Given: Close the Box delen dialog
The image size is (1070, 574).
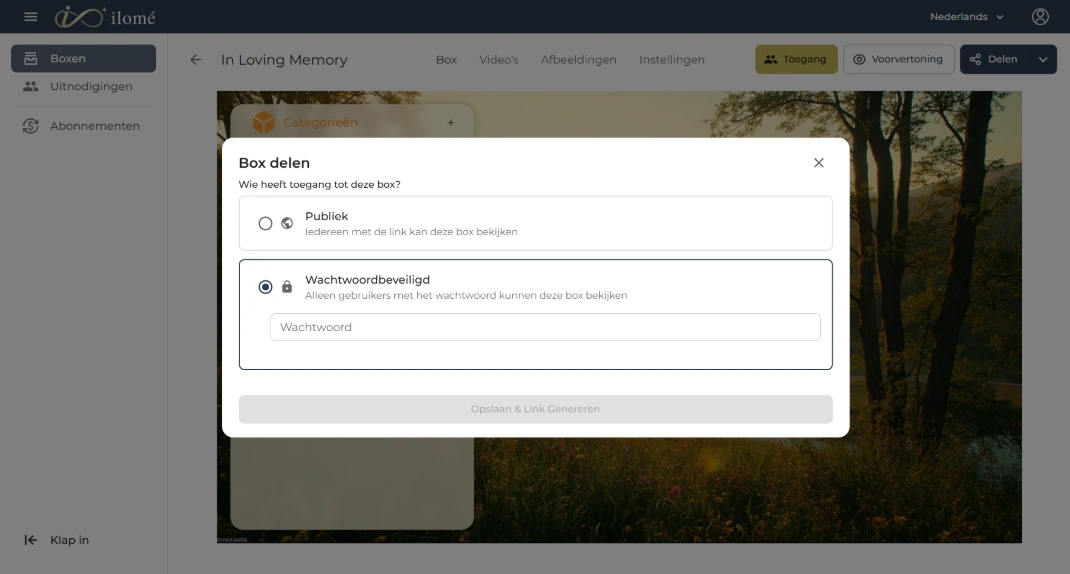Looking at the screenshot, I should (x=819, y=162).
